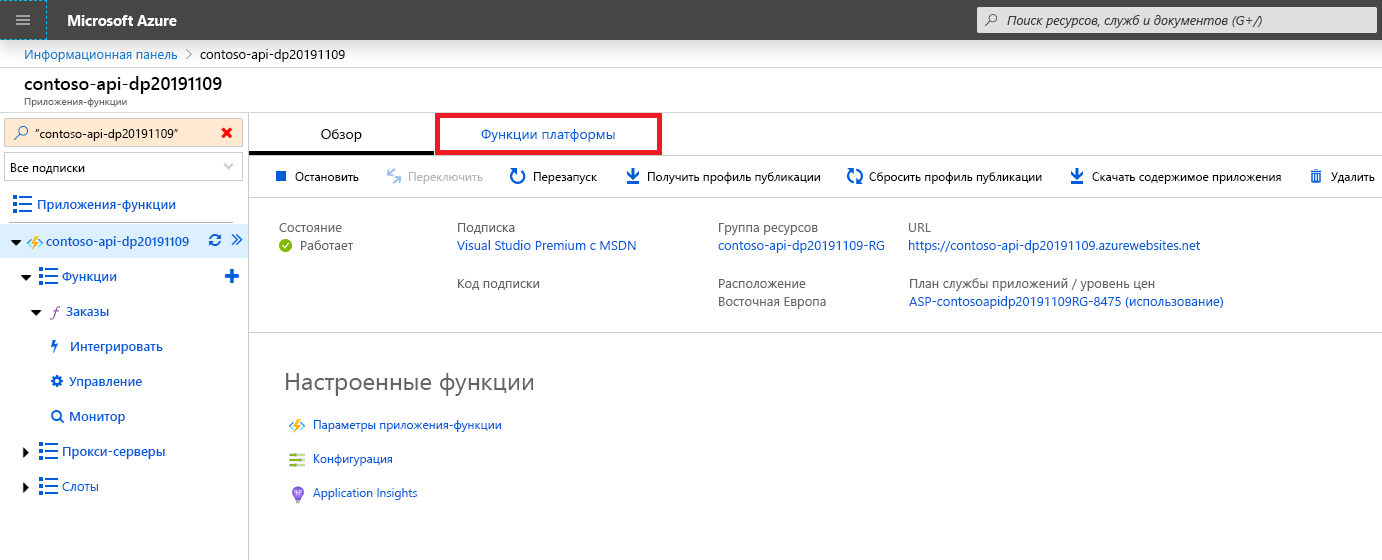
Task: Open the contoso-api-dp20191109.azurewebsites.net URL
Action: pyautogui.click(x=1054, y=245)
